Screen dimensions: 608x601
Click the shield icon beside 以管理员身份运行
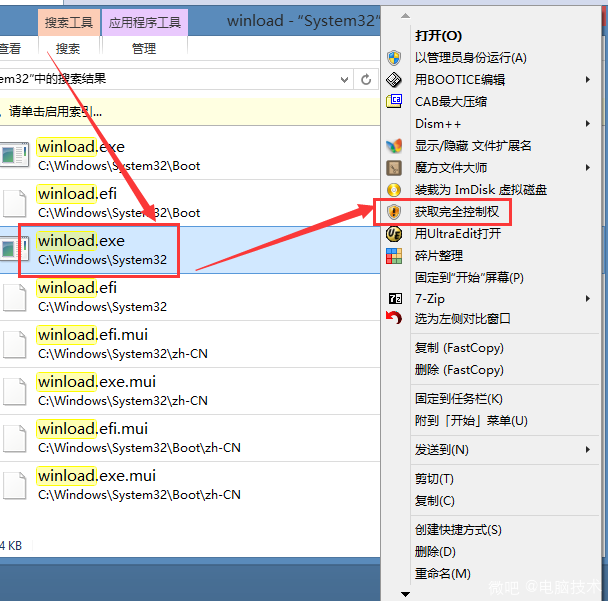click(394, 58)
